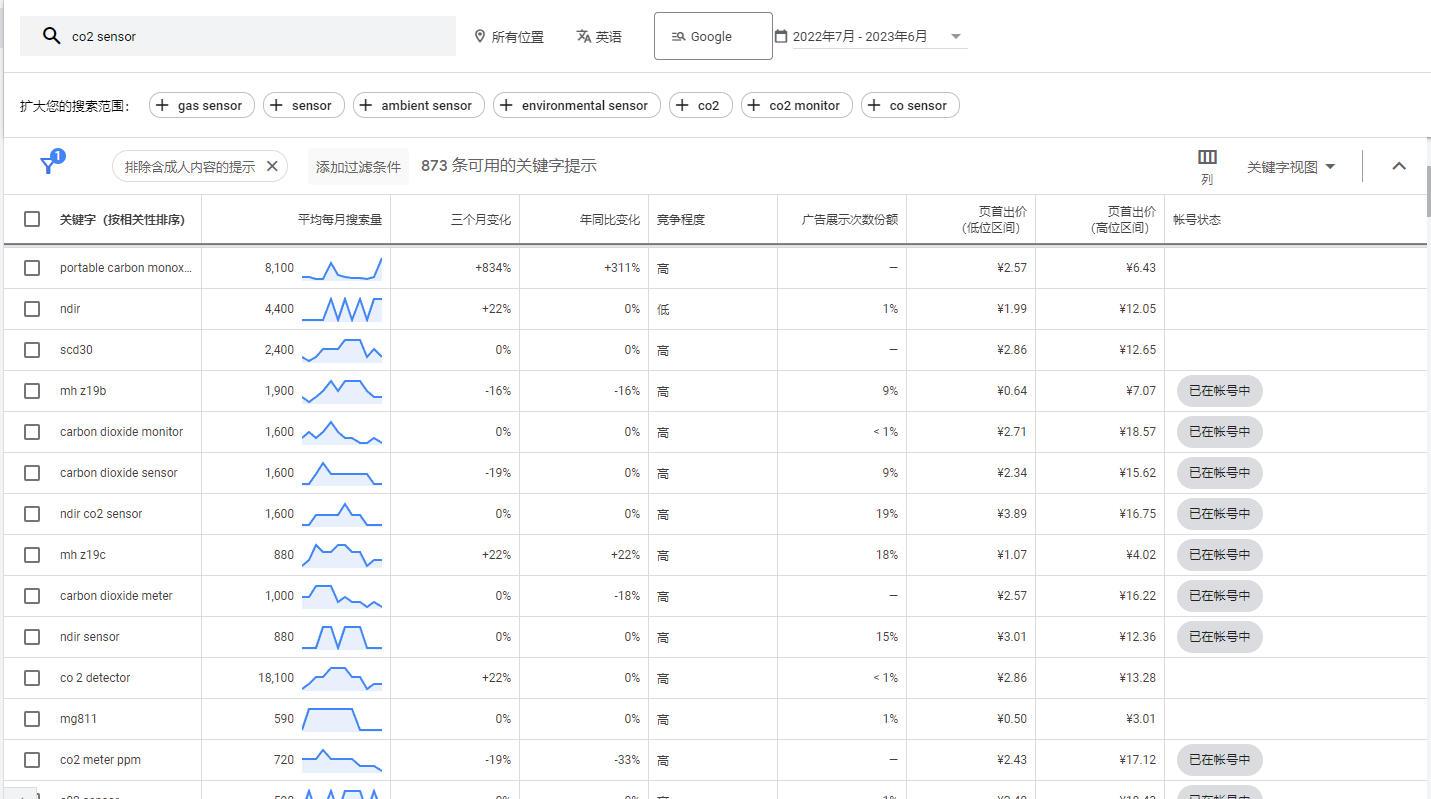The width and height of the screenshot is (1431, 799).
Task: Check the 'co2 meter ppm' row checkbox
Action: tap(32, 760)
